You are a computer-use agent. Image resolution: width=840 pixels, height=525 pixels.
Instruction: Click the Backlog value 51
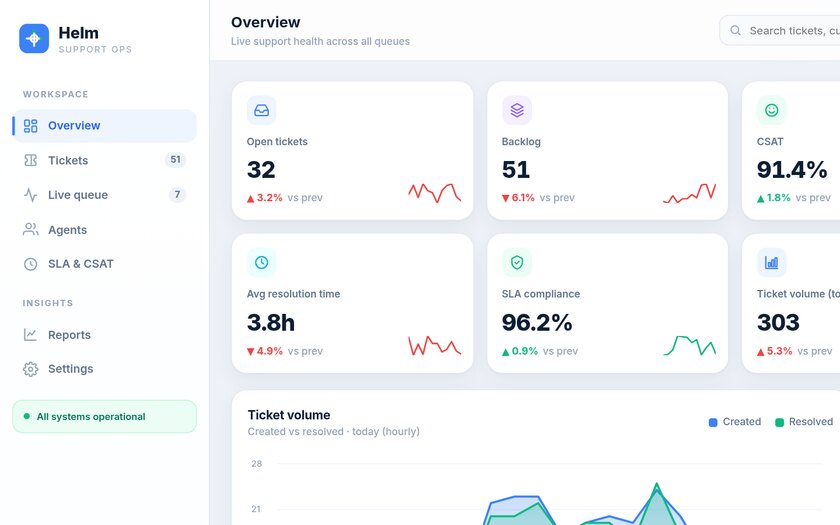516,170
